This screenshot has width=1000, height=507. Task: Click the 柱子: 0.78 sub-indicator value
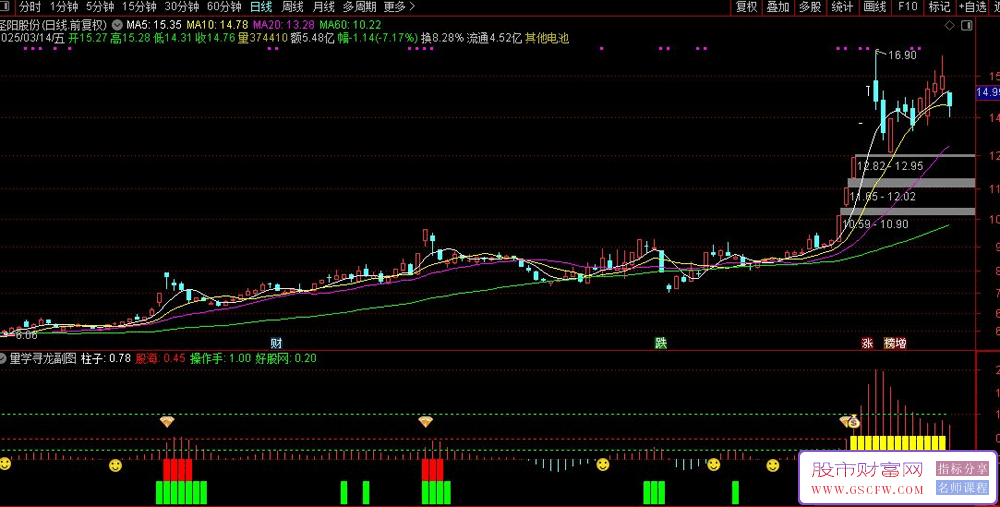(106, 358)
